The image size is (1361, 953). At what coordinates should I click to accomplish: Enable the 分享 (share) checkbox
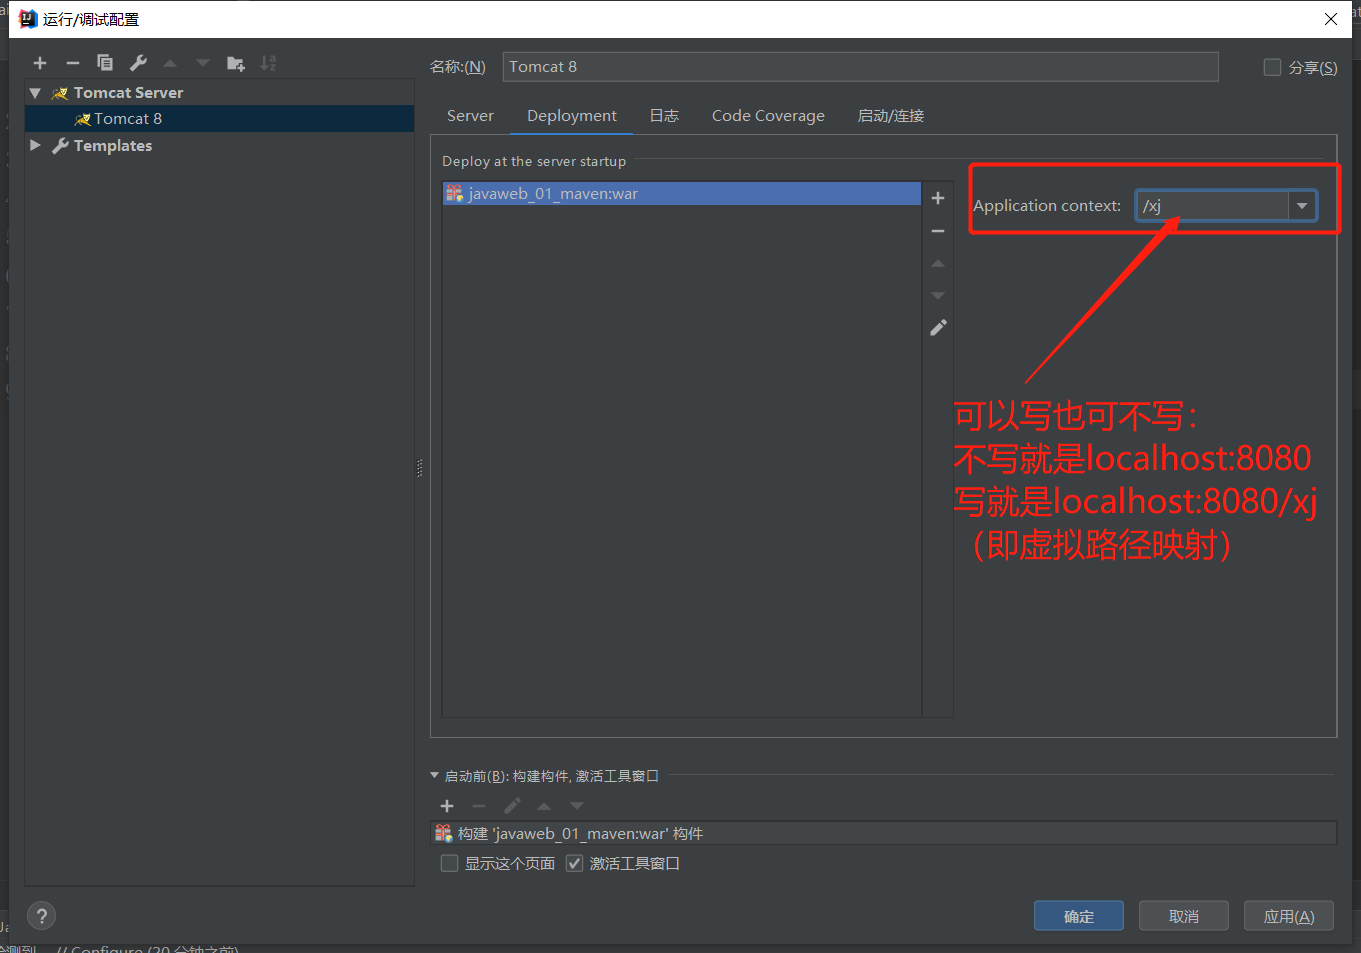point(1272,67)
